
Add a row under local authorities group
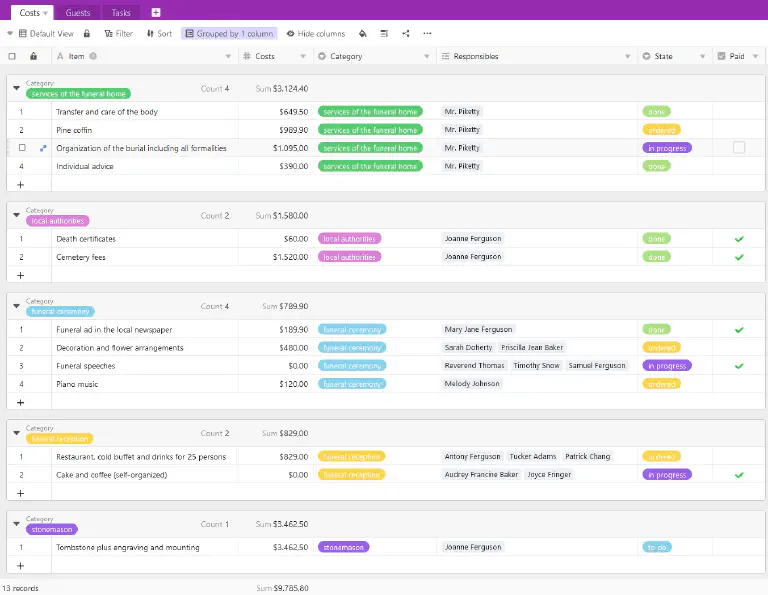pyautogui.click(x=21, y=275)
